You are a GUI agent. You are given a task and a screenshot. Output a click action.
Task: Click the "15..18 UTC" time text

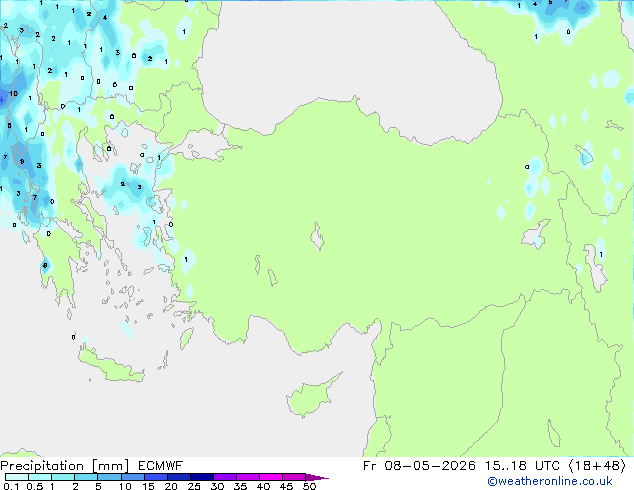[523, 466]
